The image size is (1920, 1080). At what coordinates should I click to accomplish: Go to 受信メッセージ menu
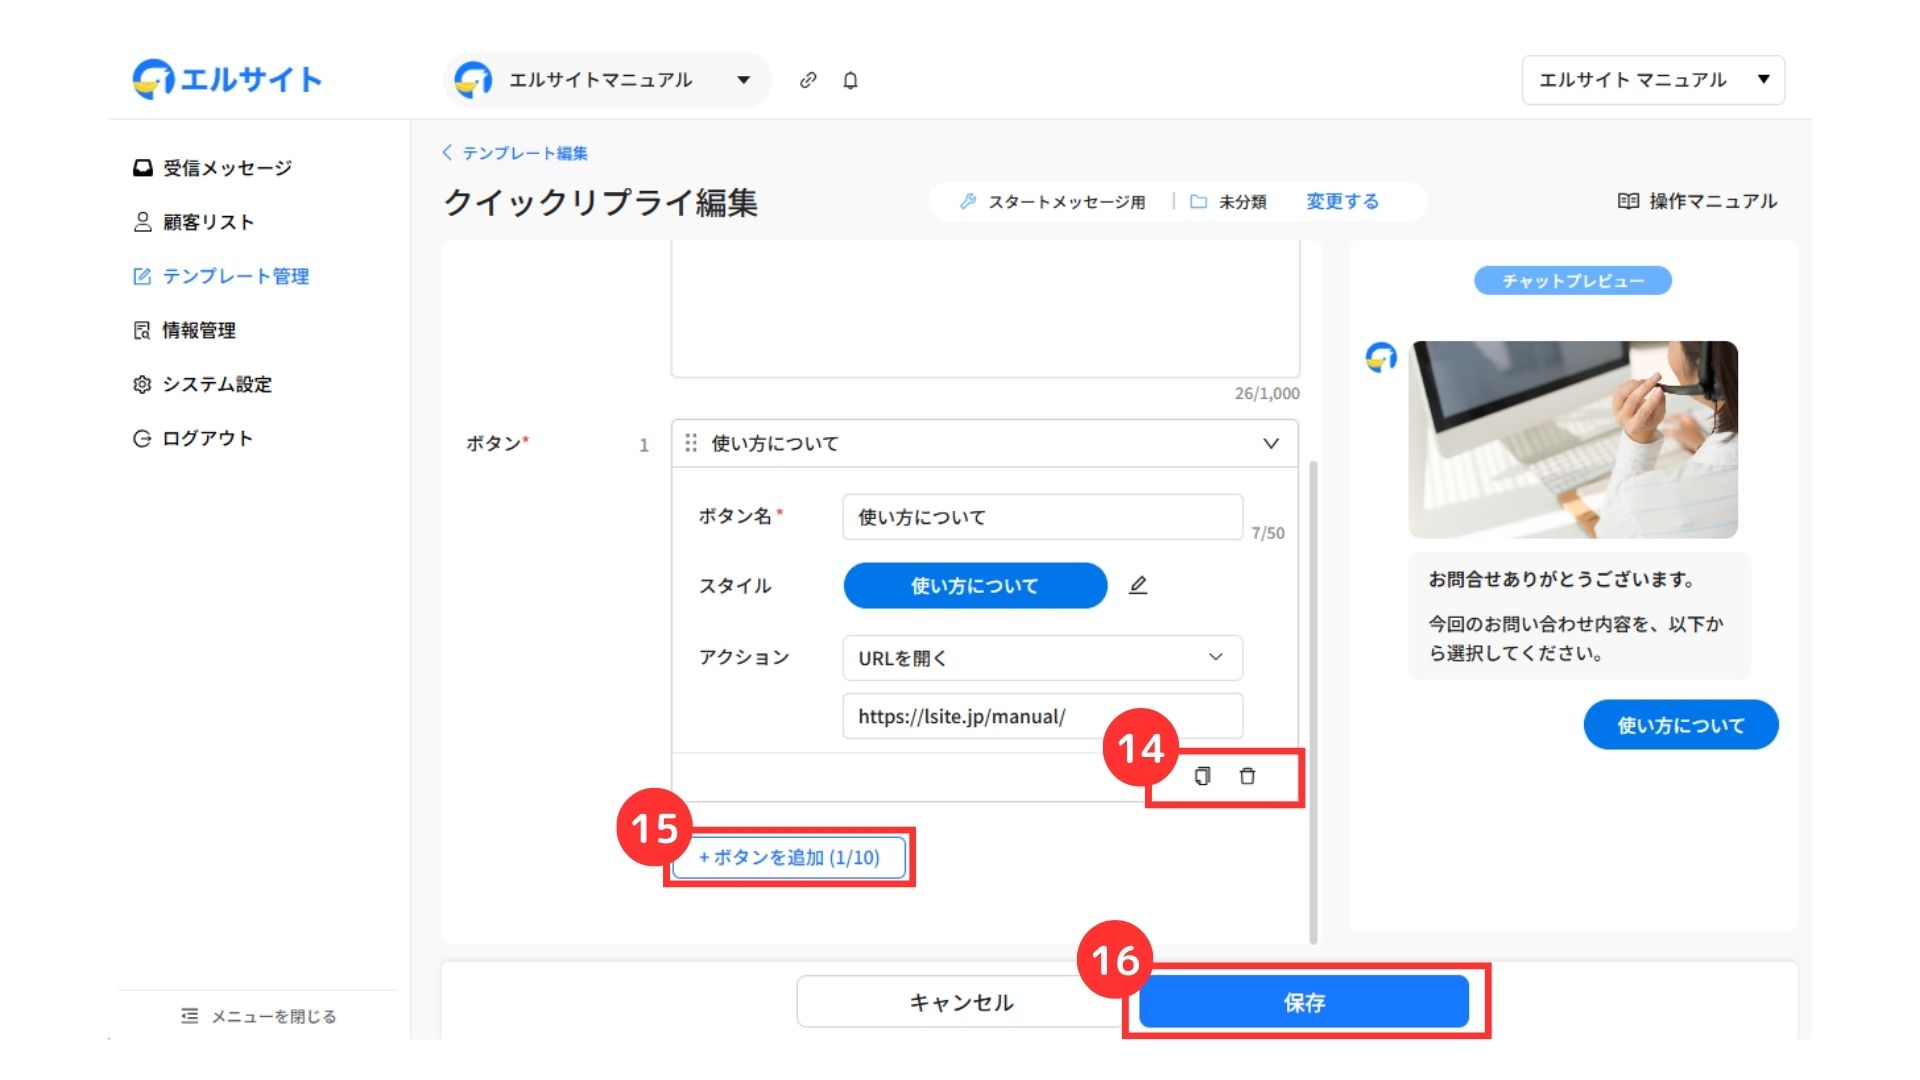pyautogui.click(x=213, y=168)
